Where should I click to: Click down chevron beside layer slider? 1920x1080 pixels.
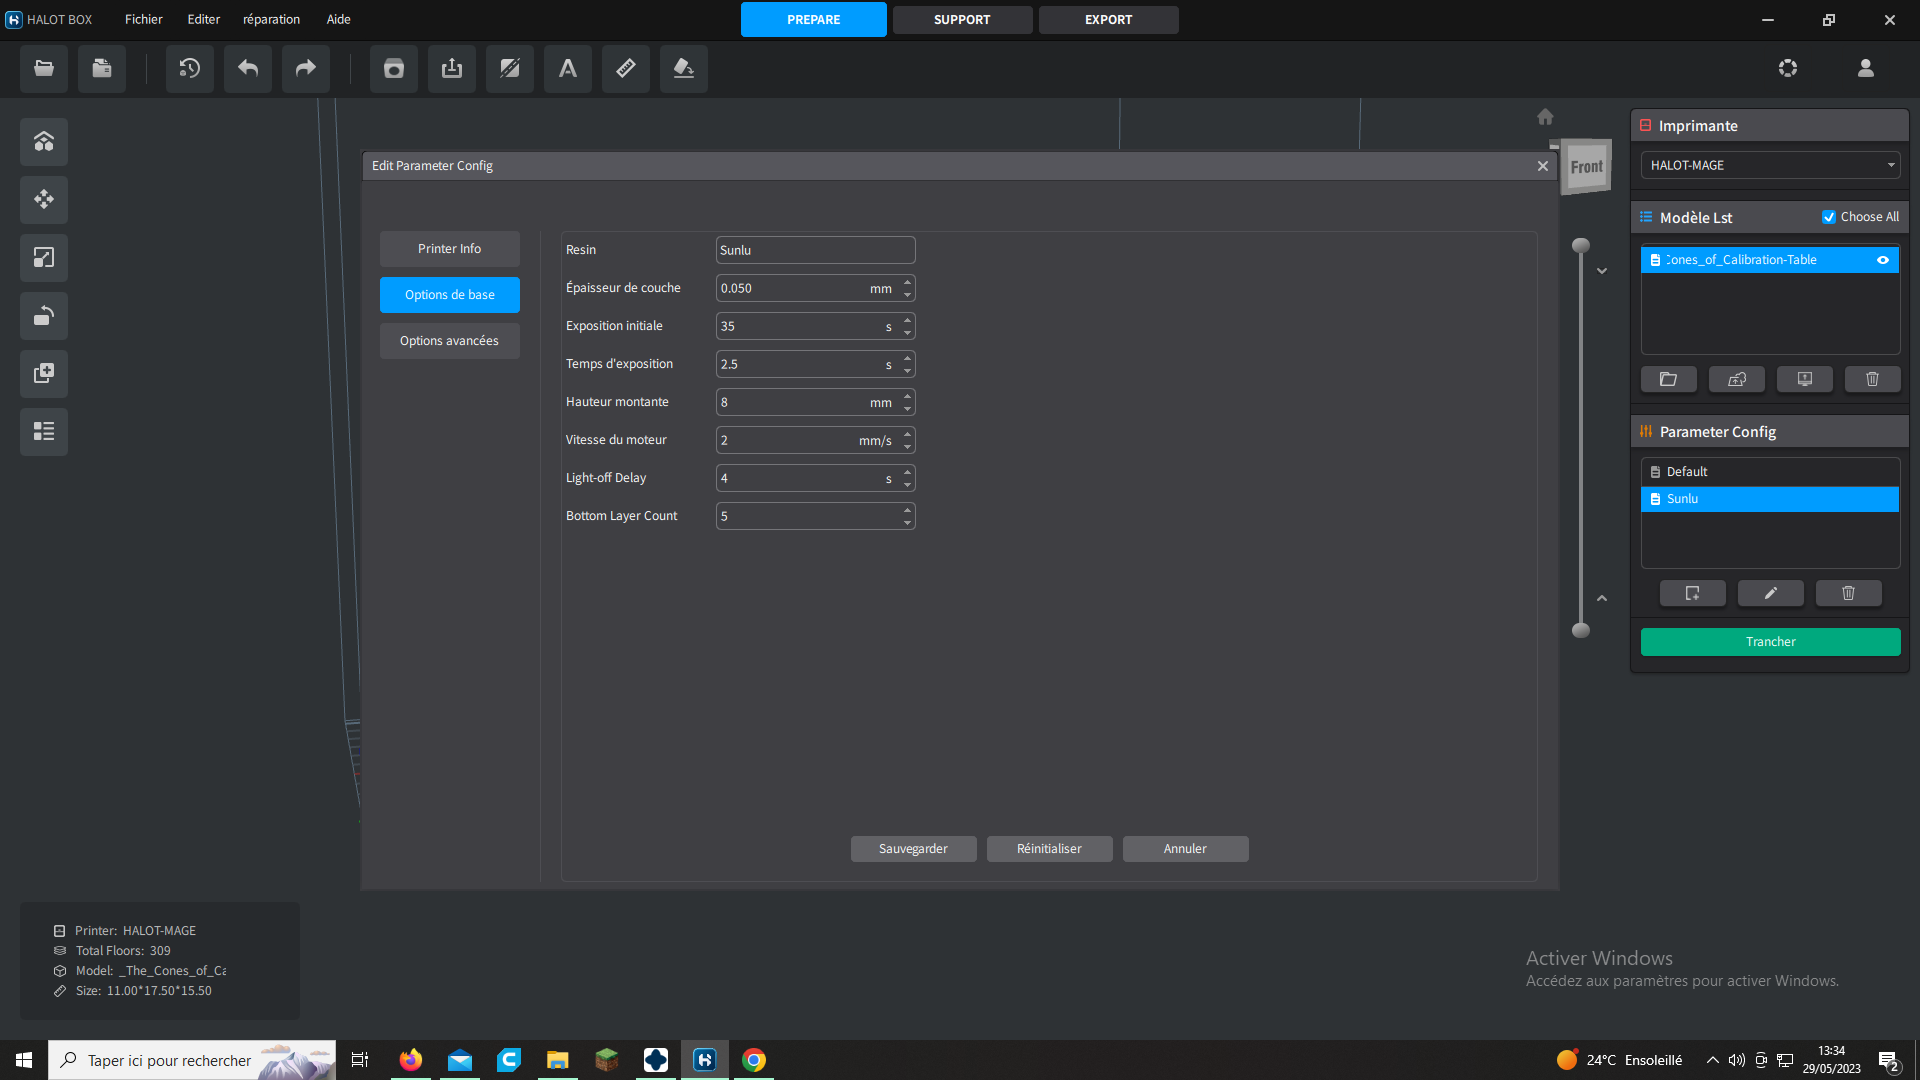1602,271
